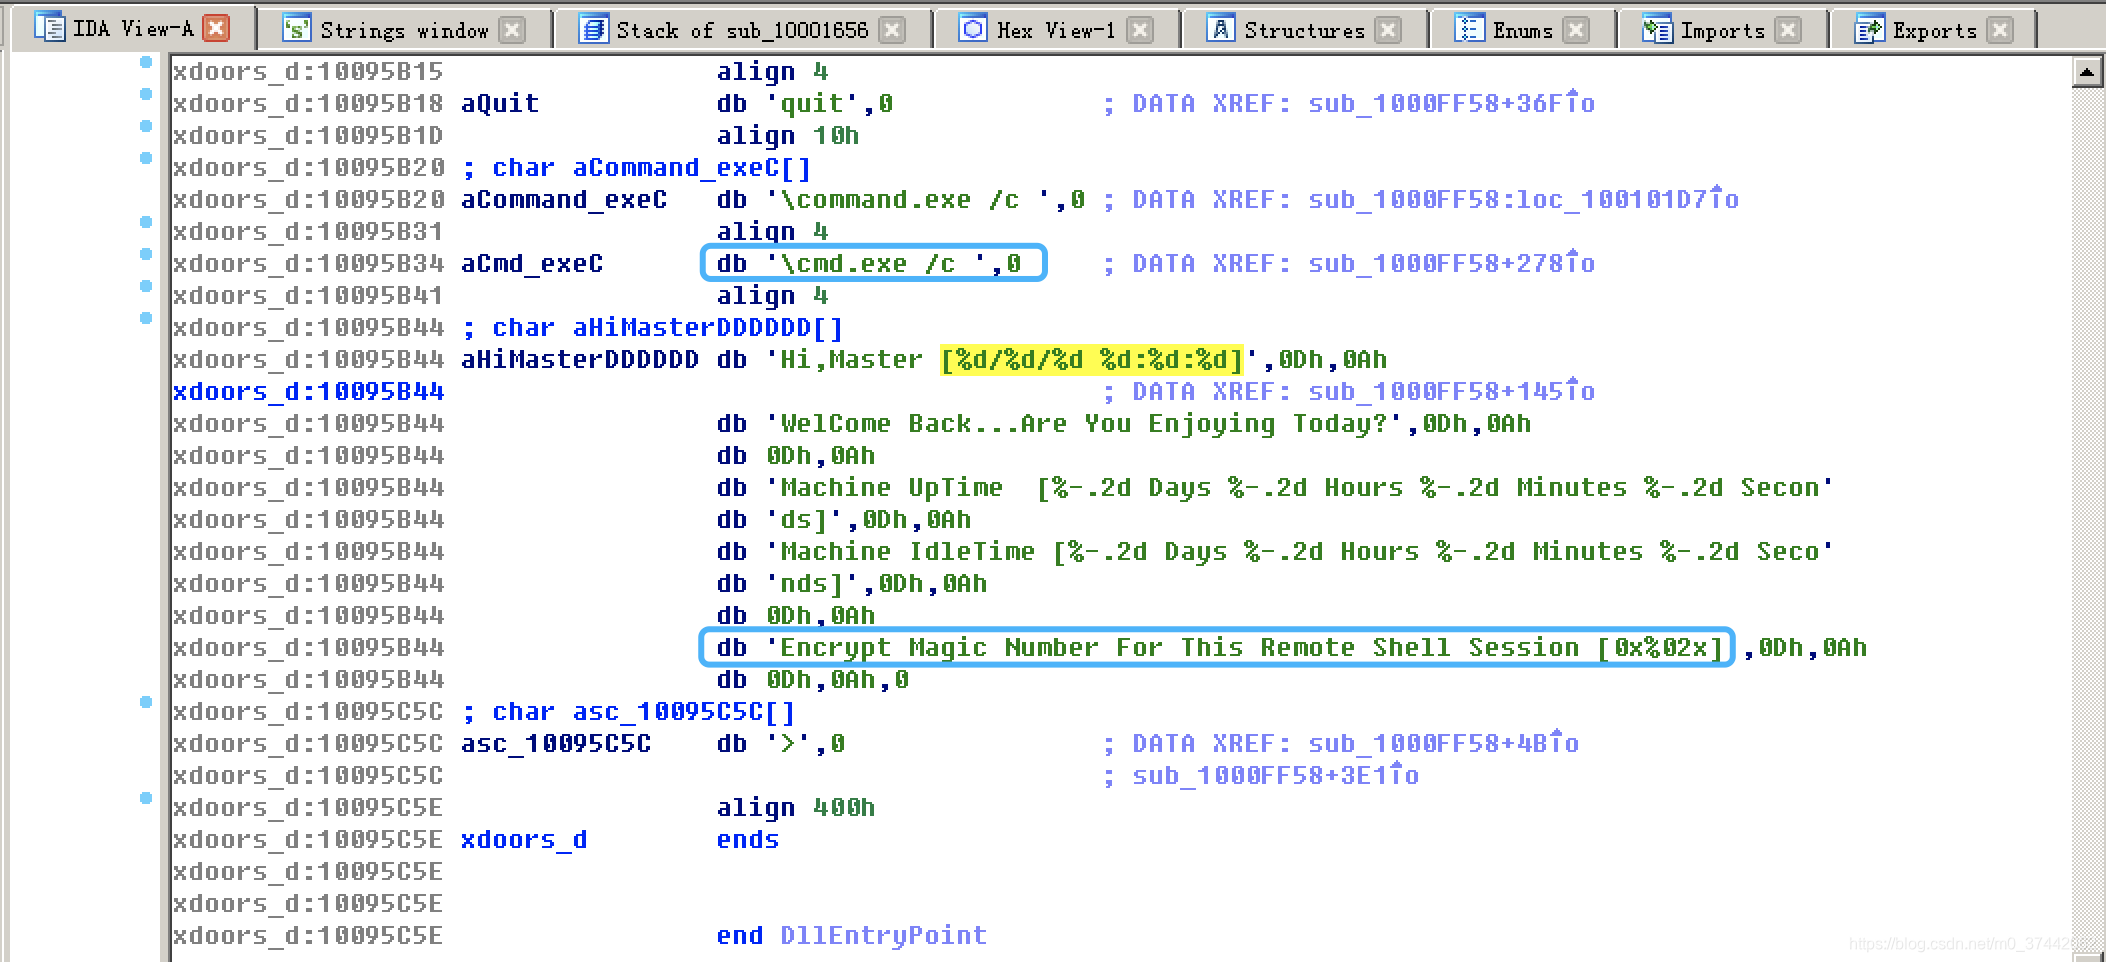Click the Structures tab icon
This screenshot has width=2106, height=962.
pos(1220,29)
